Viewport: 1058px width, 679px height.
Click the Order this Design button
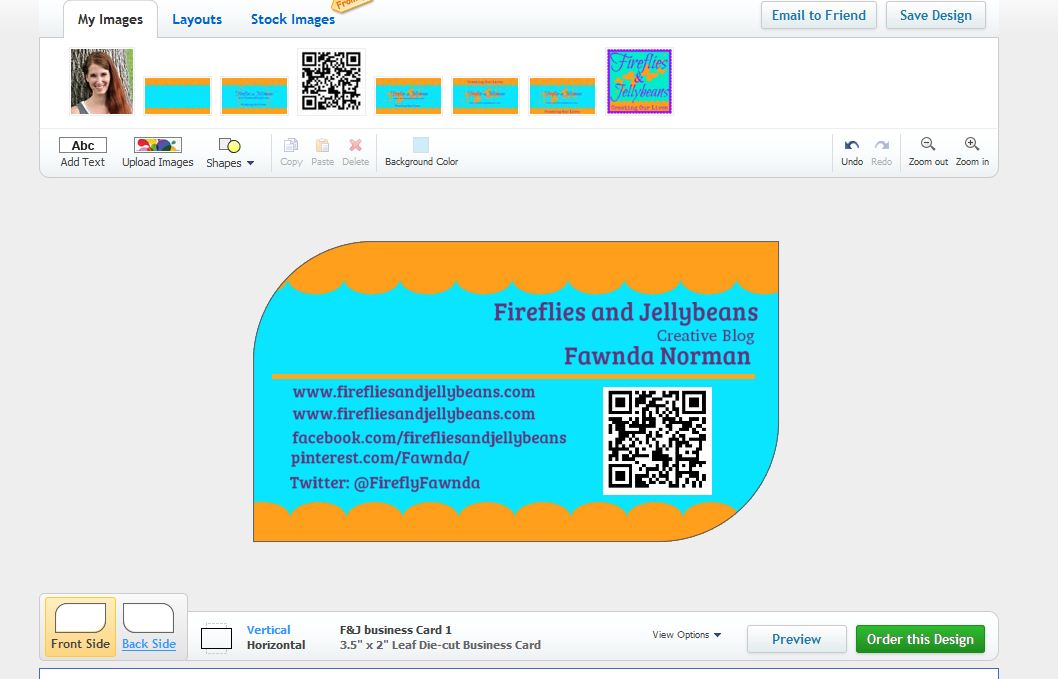pos(920,639)
